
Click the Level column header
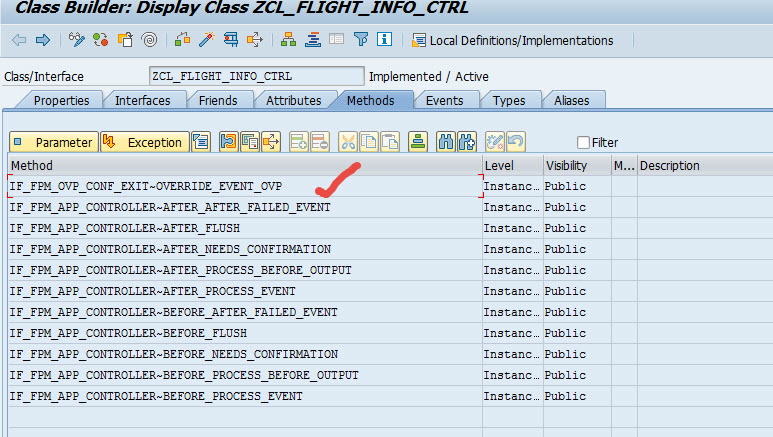pyautogui.click(x=513, y=166)
